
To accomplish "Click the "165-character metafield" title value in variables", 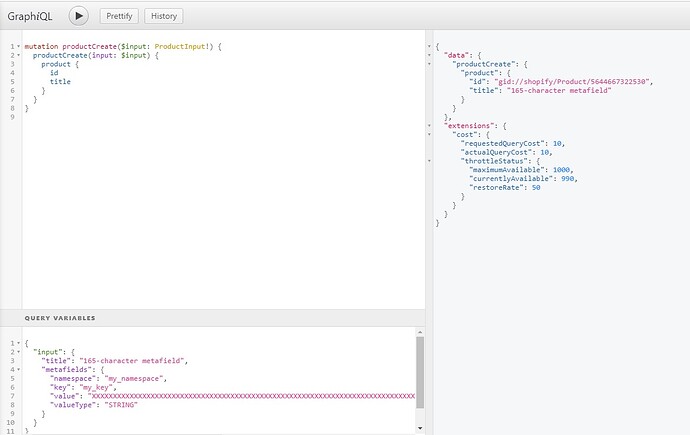I will (x=132, y=361).
